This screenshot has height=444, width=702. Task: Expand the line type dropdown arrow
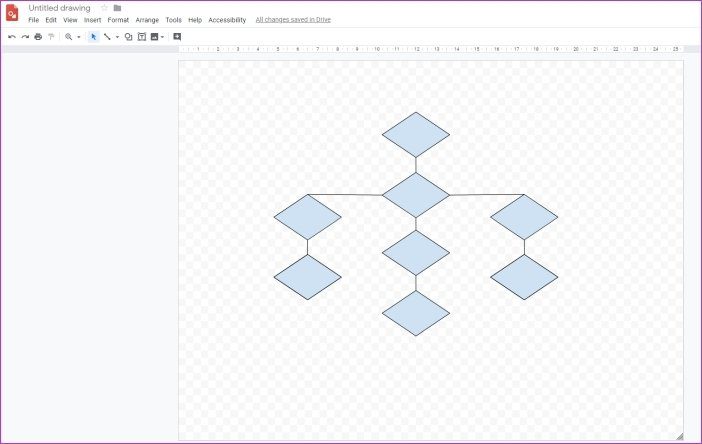pos(117,37)
